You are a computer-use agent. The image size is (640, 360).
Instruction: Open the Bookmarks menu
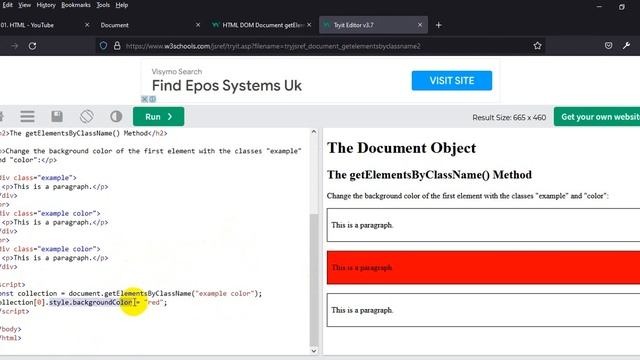76,5
